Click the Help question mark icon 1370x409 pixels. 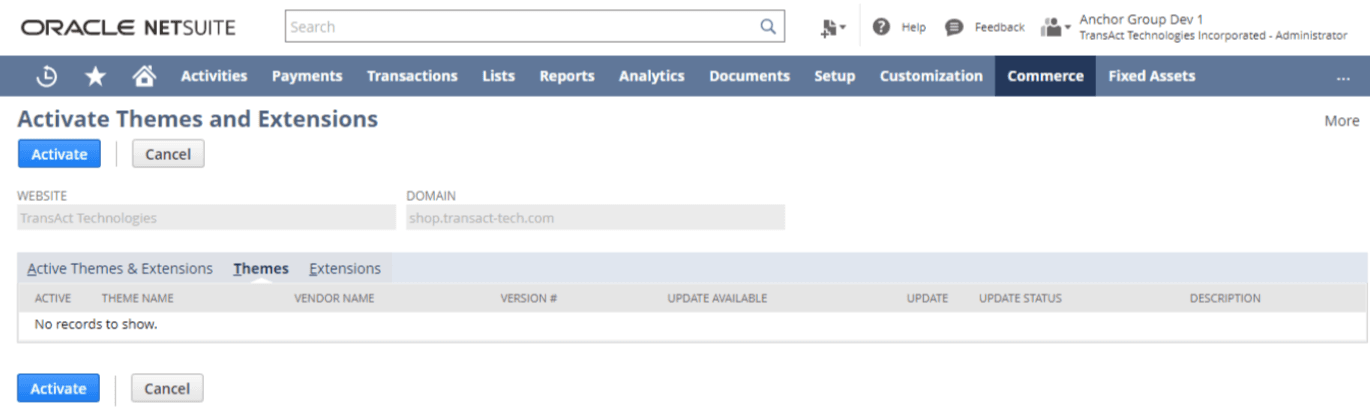pos(881,27)
